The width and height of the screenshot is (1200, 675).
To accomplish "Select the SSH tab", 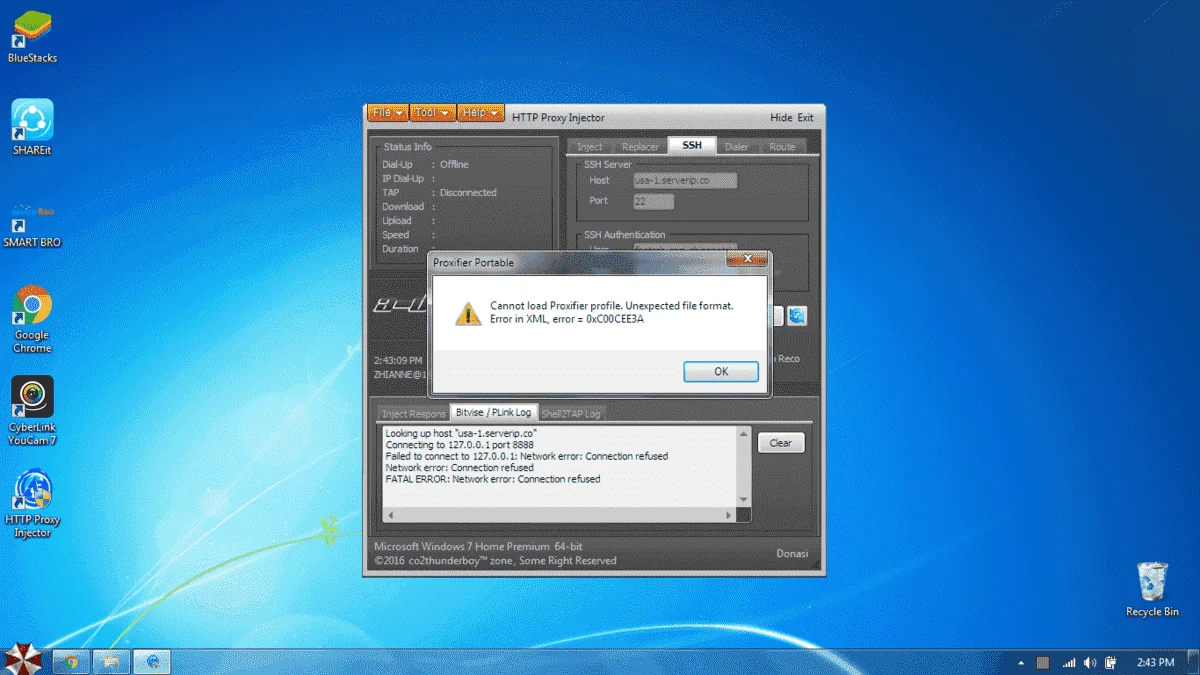I will 692,146.
